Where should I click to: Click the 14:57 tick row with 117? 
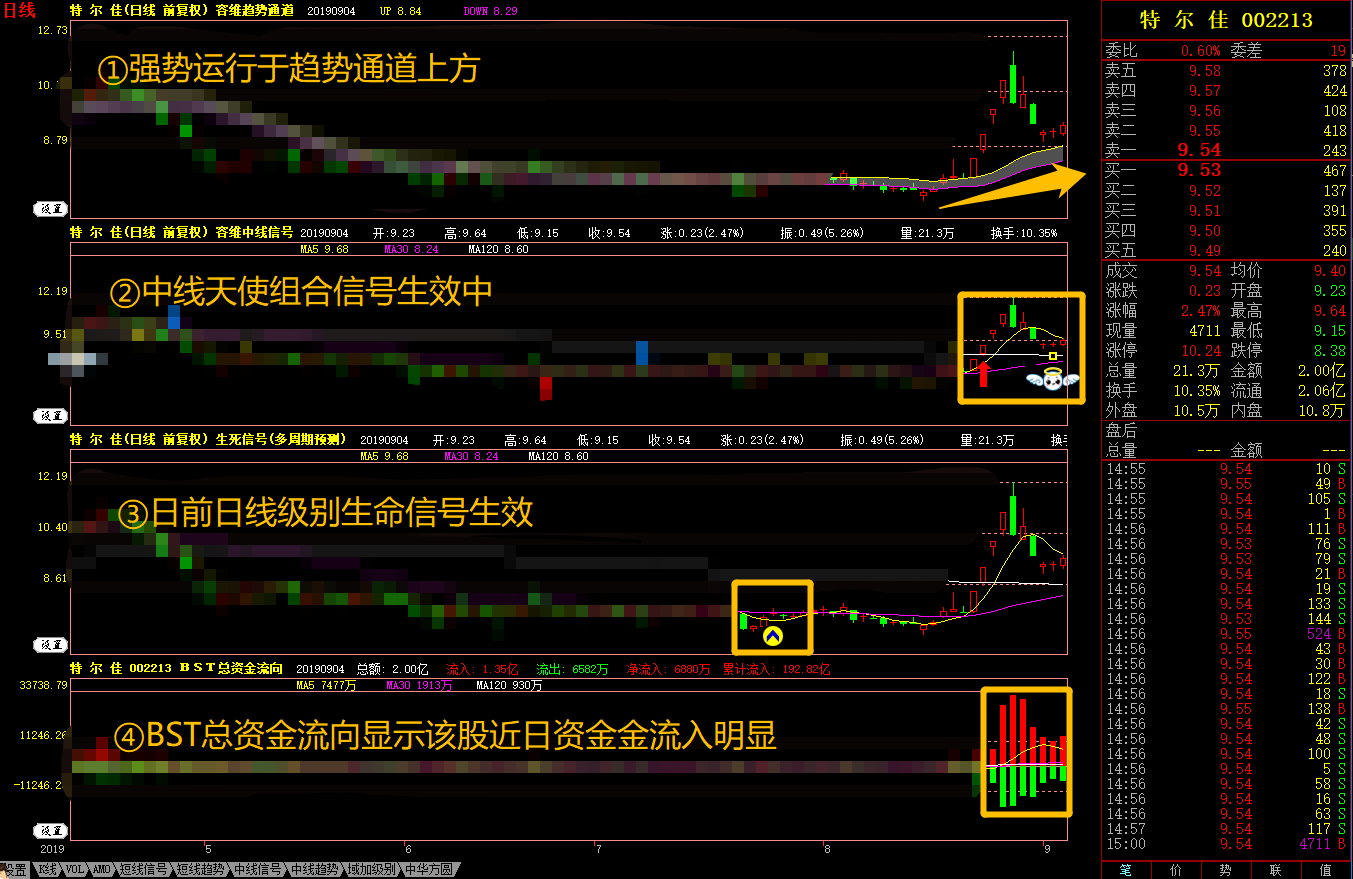coord(1226,829)
